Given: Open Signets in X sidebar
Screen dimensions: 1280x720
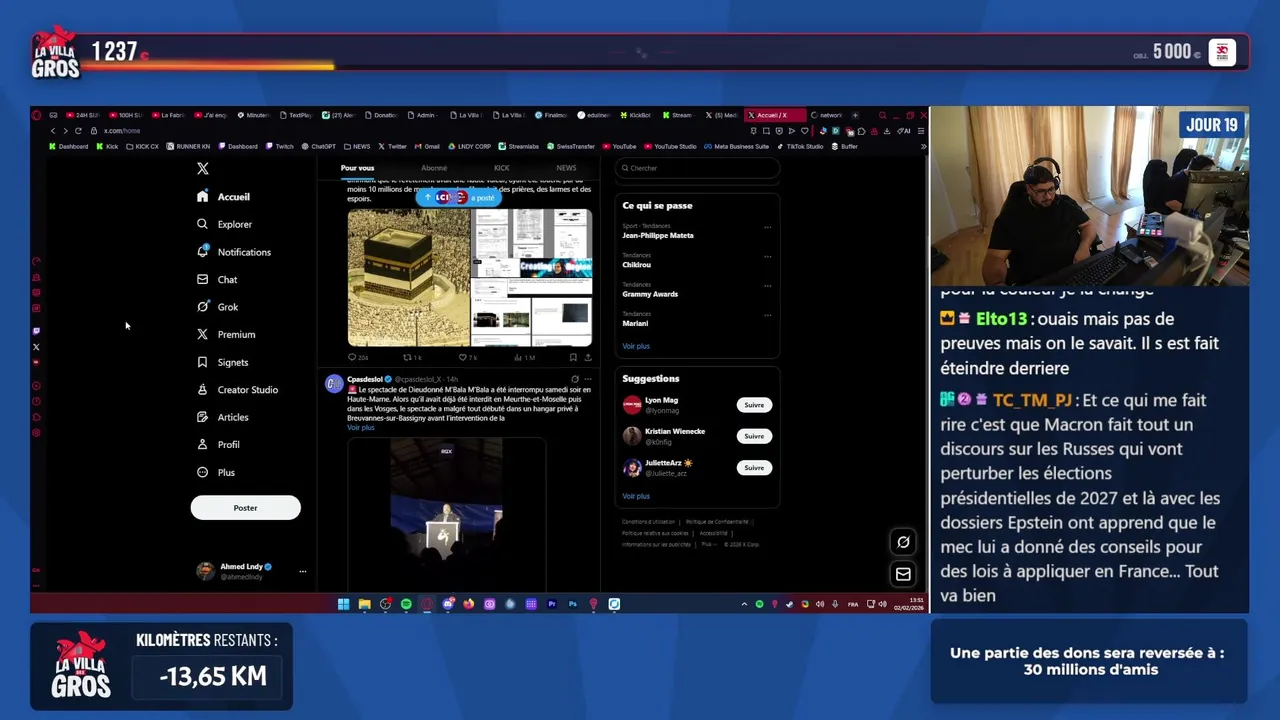Looking at the screenshot, I should [x=223, y=362].
